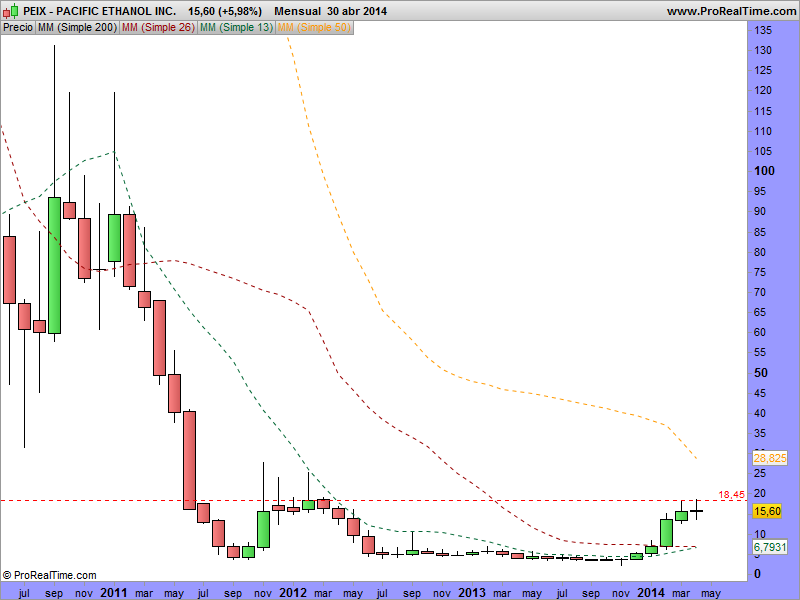Click the bold 50 value on price axis
800x600 pixels.
(x=761, y=373)
